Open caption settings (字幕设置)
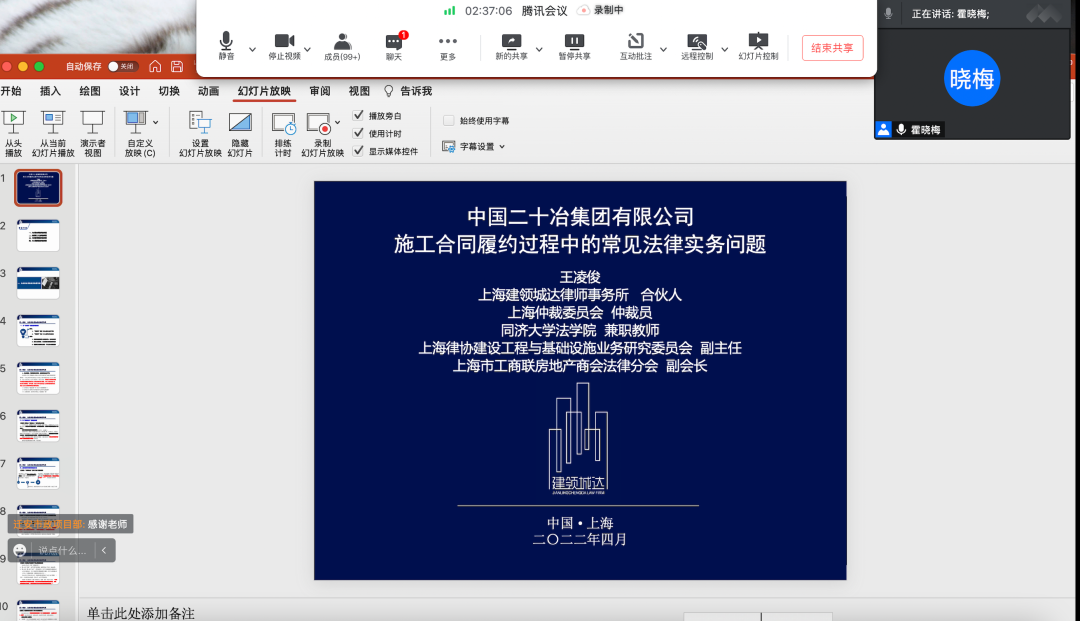The width and height of the screenshot is (1080, 621). 473,147
